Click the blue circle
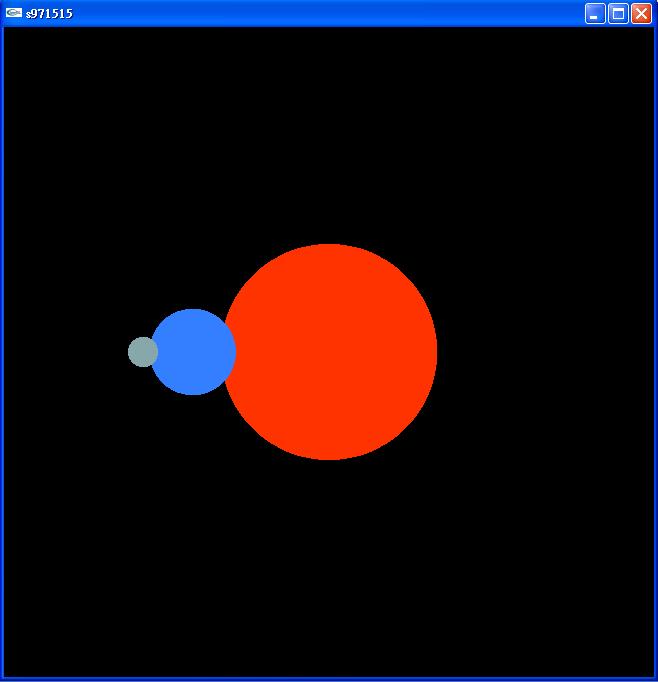This screenshot has height=682, width=658. tap(194, 352)
